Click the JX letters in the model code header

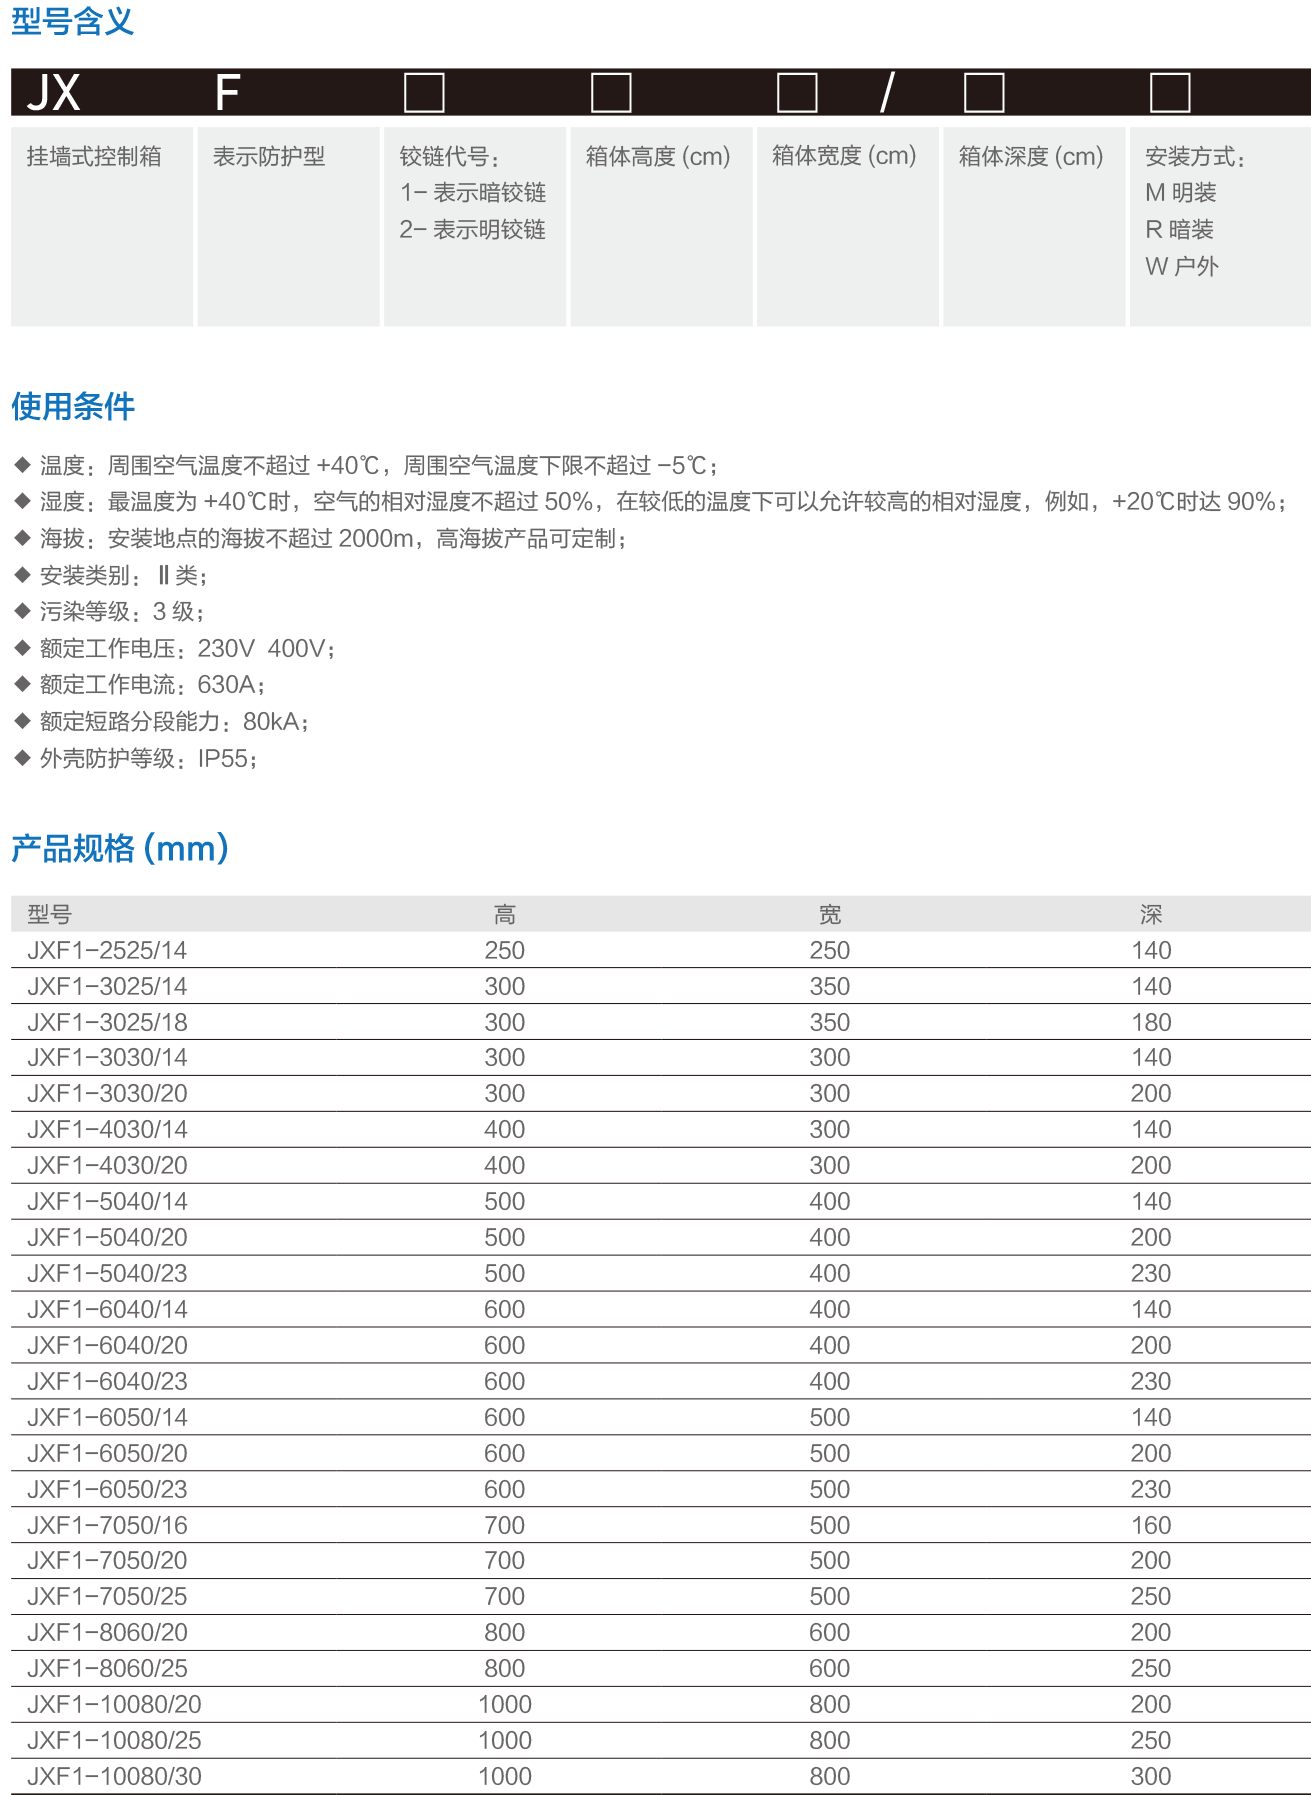tap(53, 93)
